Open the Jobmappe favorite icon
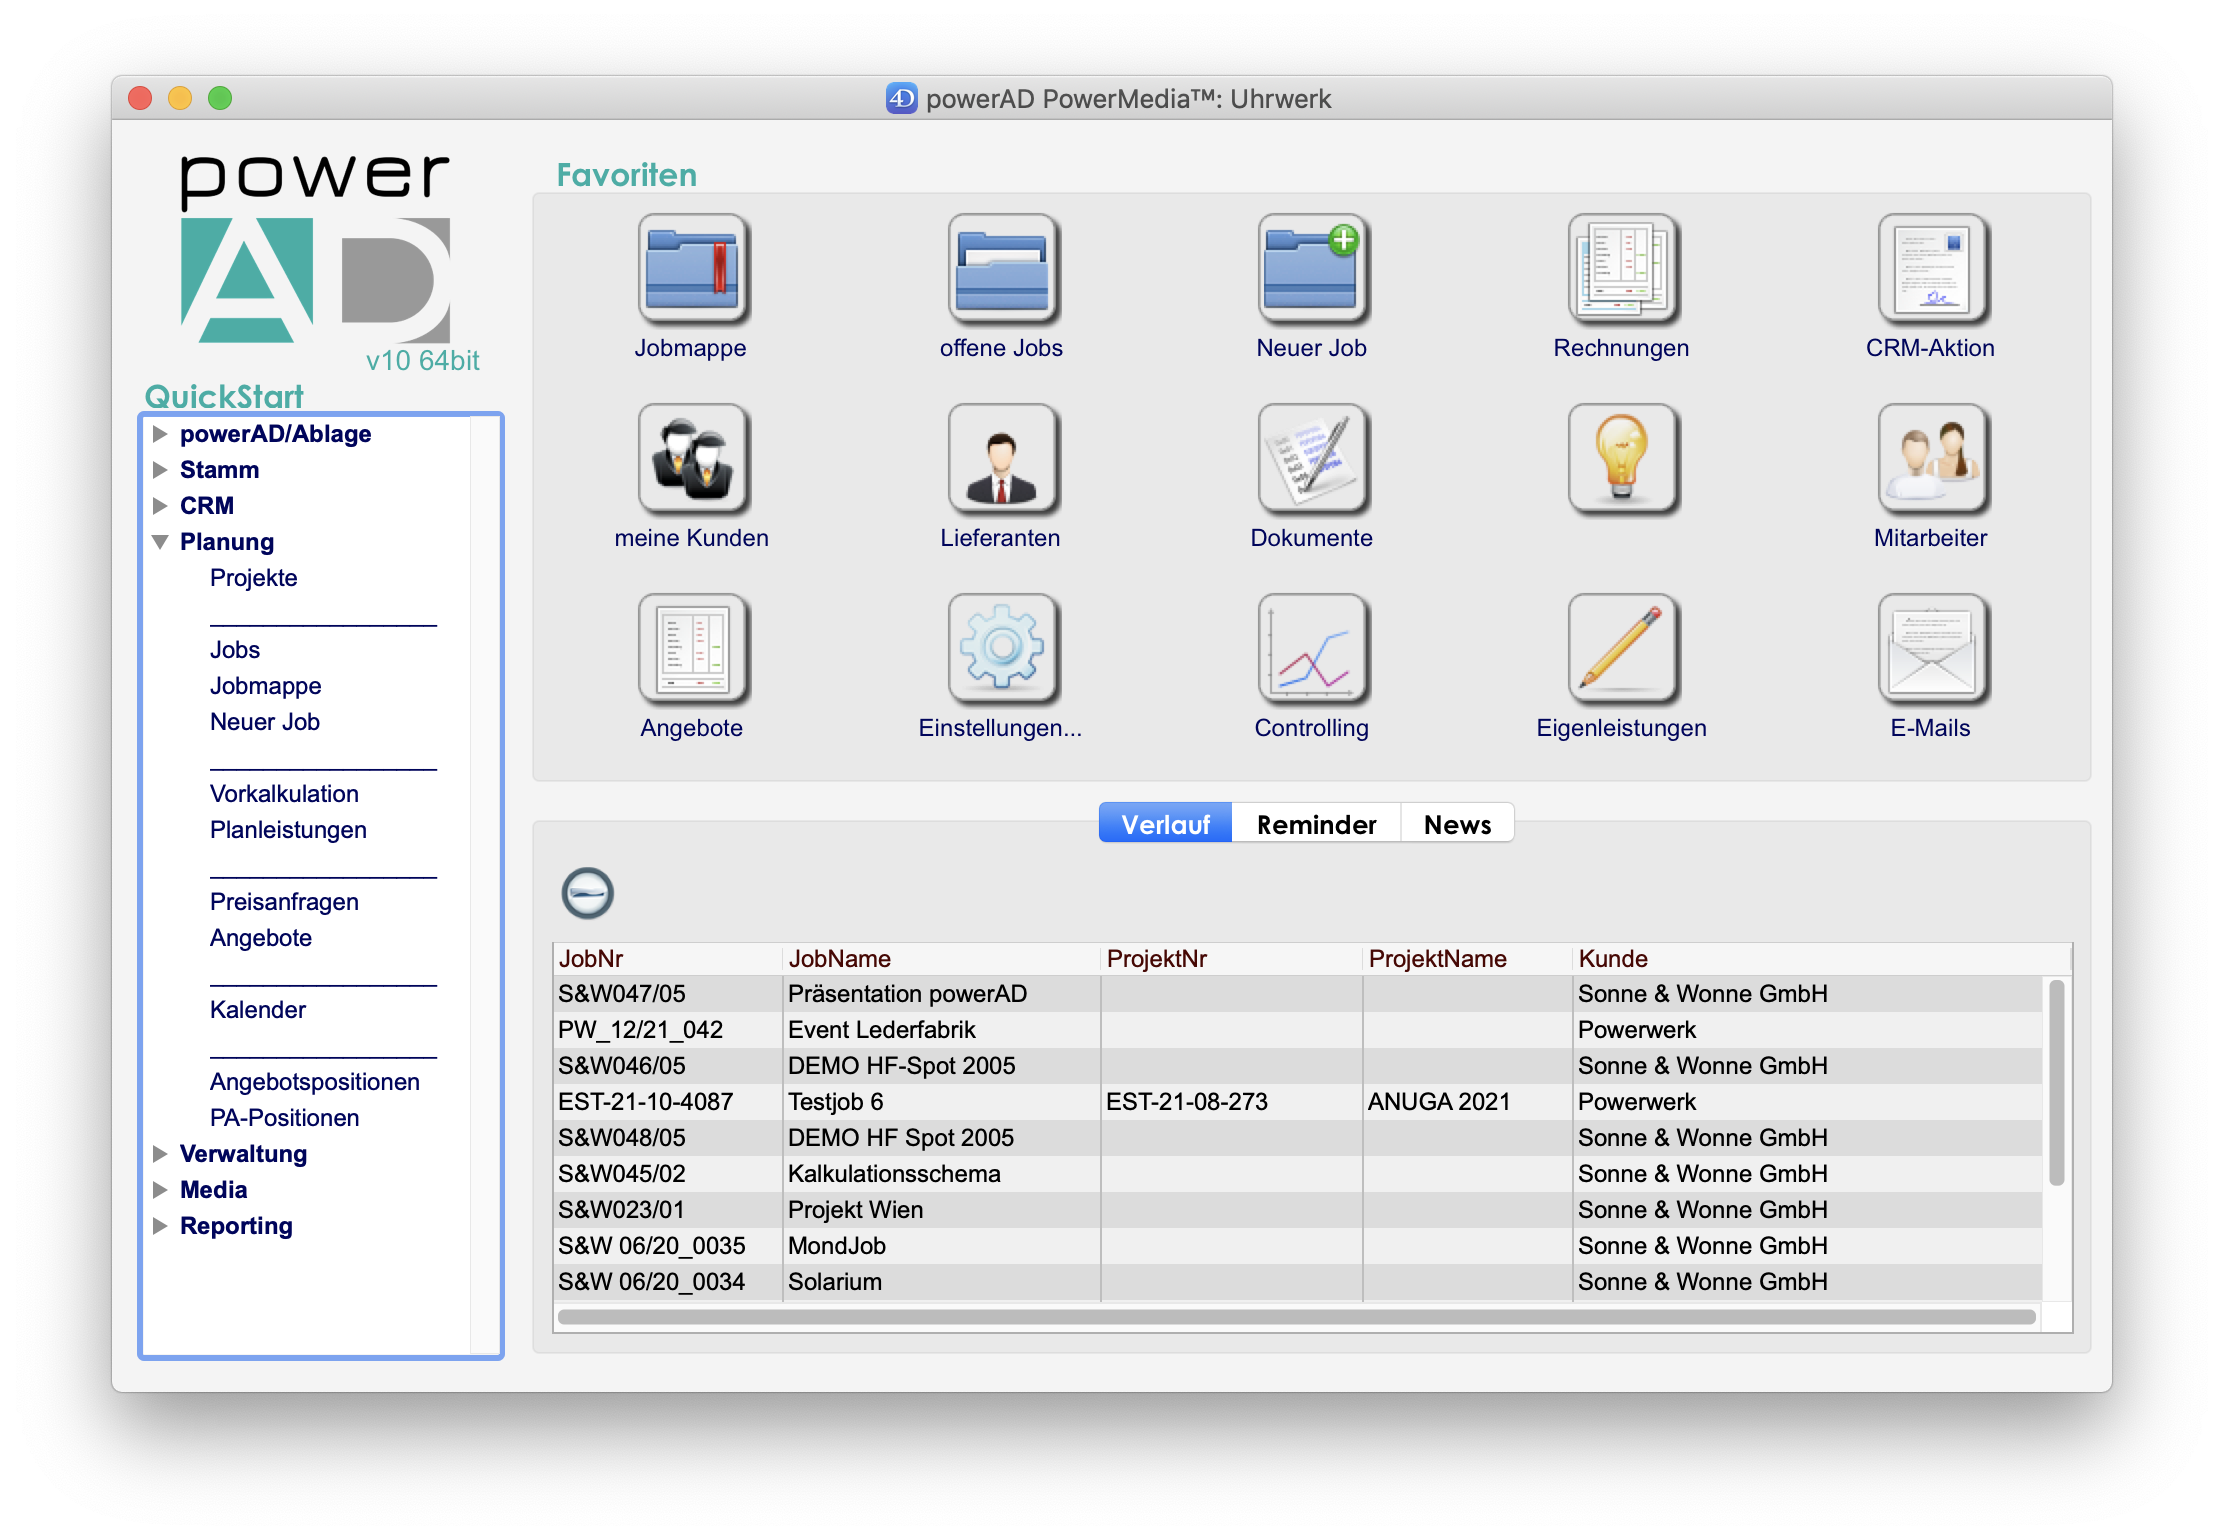The height and width of the screenshot is (1540, 2224). [693, 269]
